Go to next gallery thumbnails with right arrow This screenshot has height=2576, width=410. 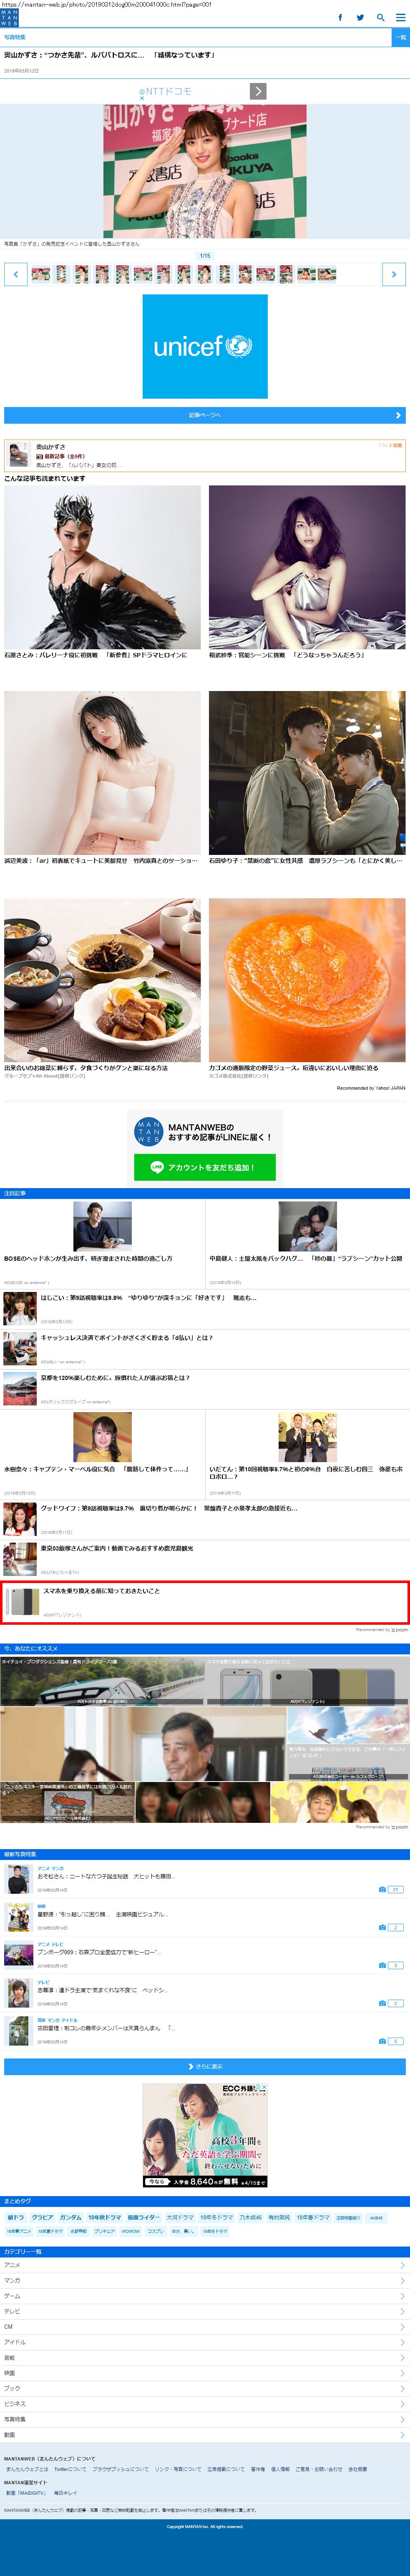pos(394,274)
